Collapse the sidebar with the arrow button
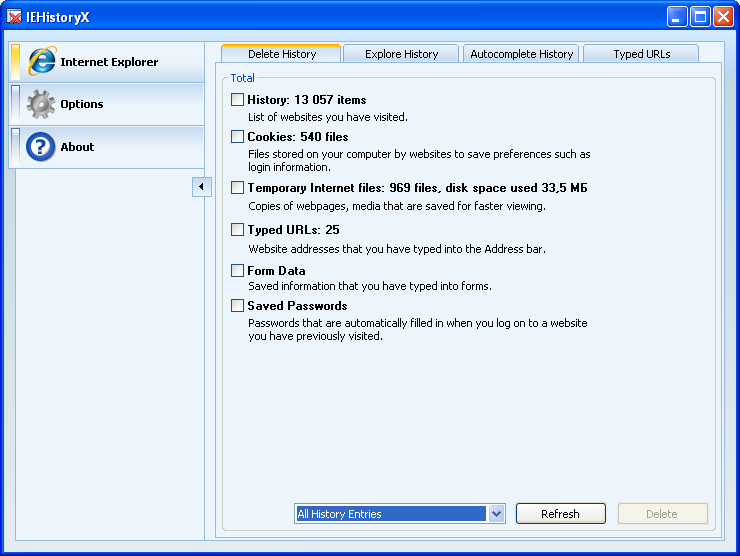This screenshot has height=556, width=740. 202,186
